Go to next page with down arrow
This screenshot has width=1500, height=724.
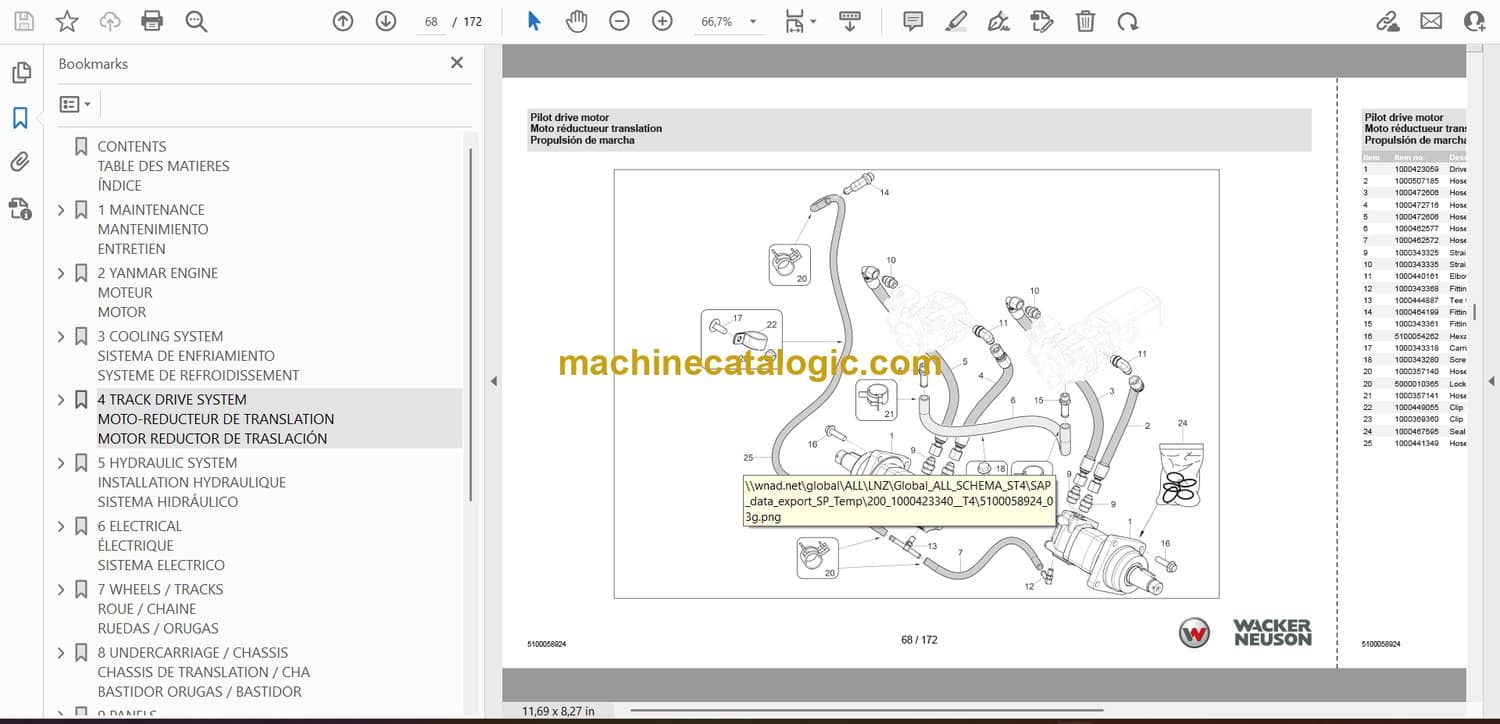(386, 21)
